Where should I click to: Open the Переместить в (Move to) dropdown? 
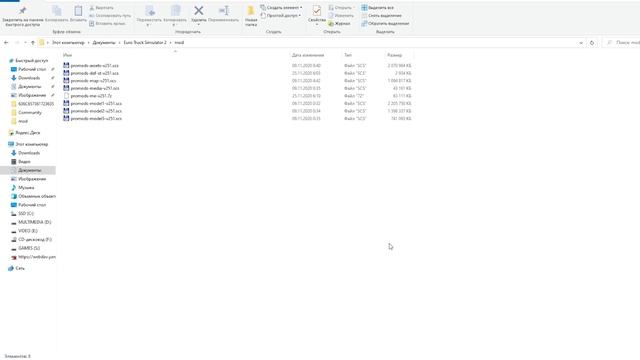tap(149, 16)
